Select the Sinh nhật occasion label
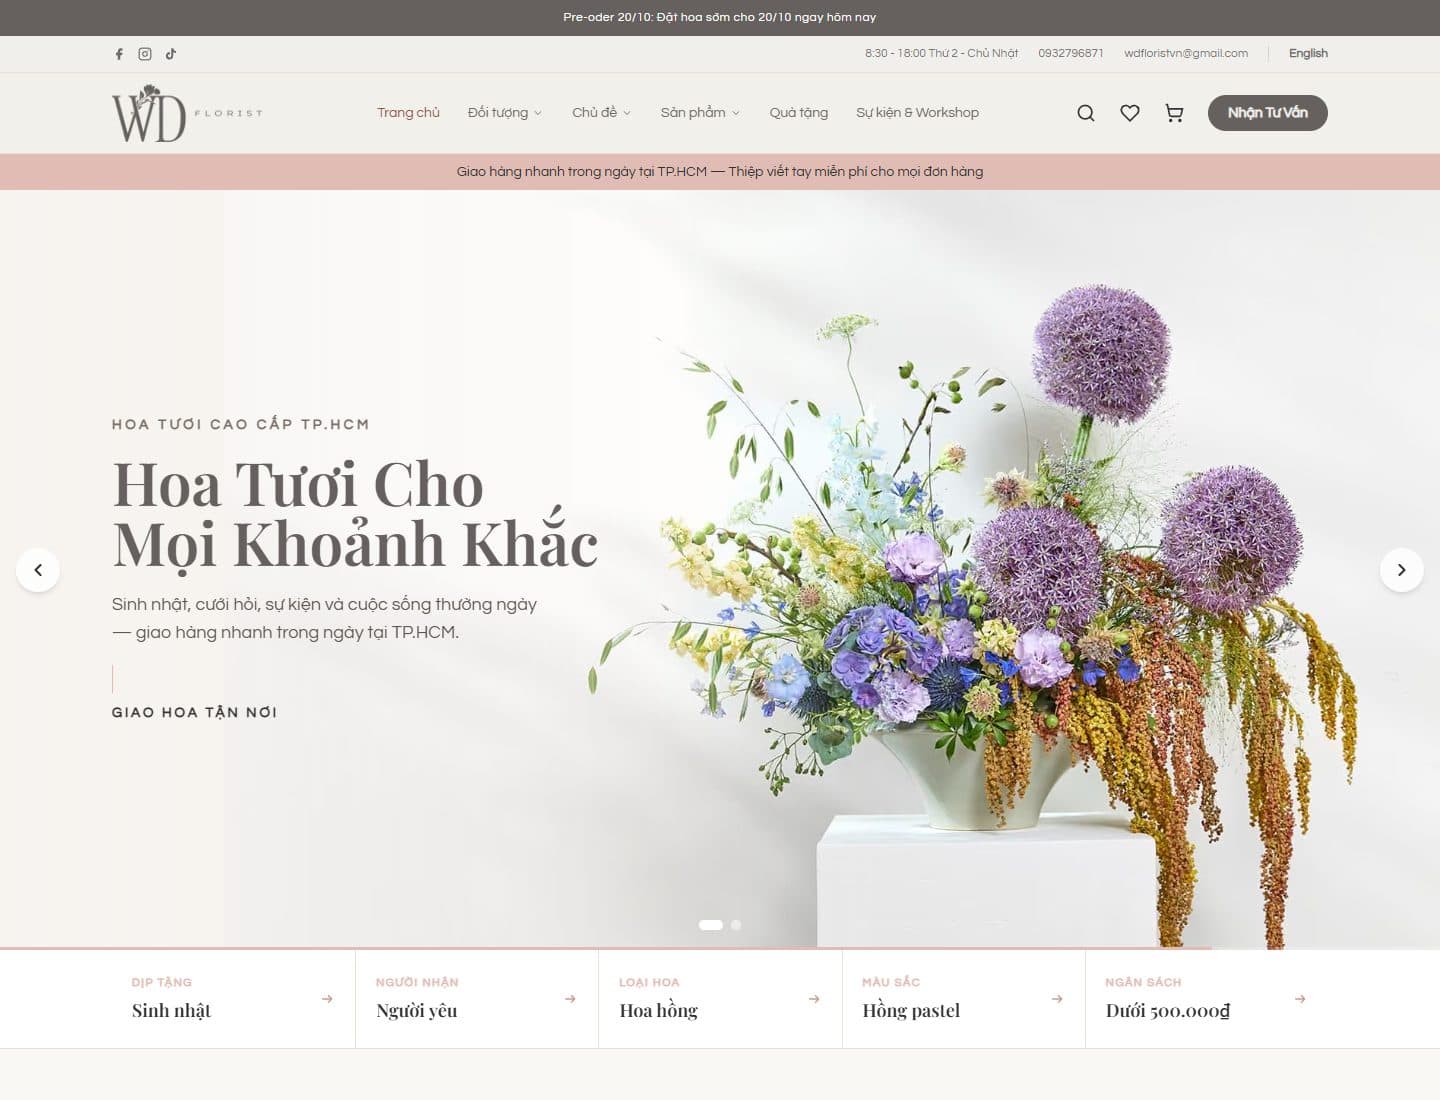1440x1100 pixels. click(x=171, y=1011)
